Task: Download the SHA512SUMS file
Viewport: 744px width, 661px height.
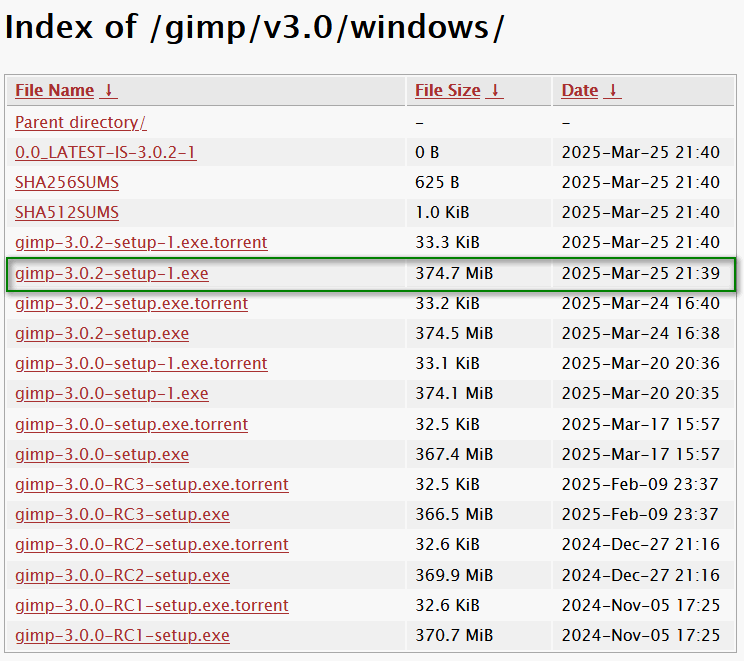Action: [x=67, y=213]
